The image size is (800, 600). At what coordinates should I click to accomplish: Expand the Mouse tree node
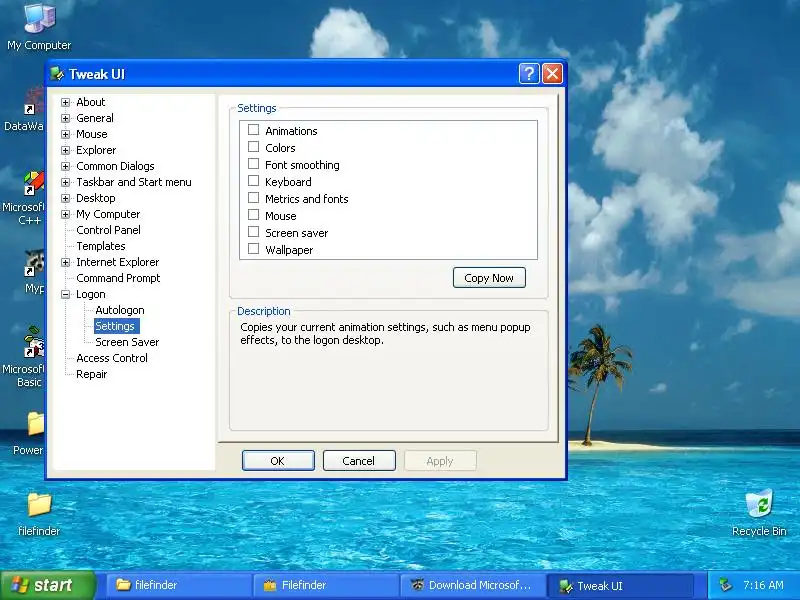click(x=65, y=134)
